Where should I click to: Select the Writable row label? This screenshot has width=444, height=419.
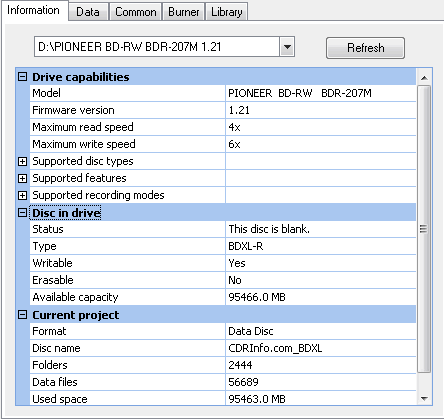pyautogui.click(x=52, y=263)
